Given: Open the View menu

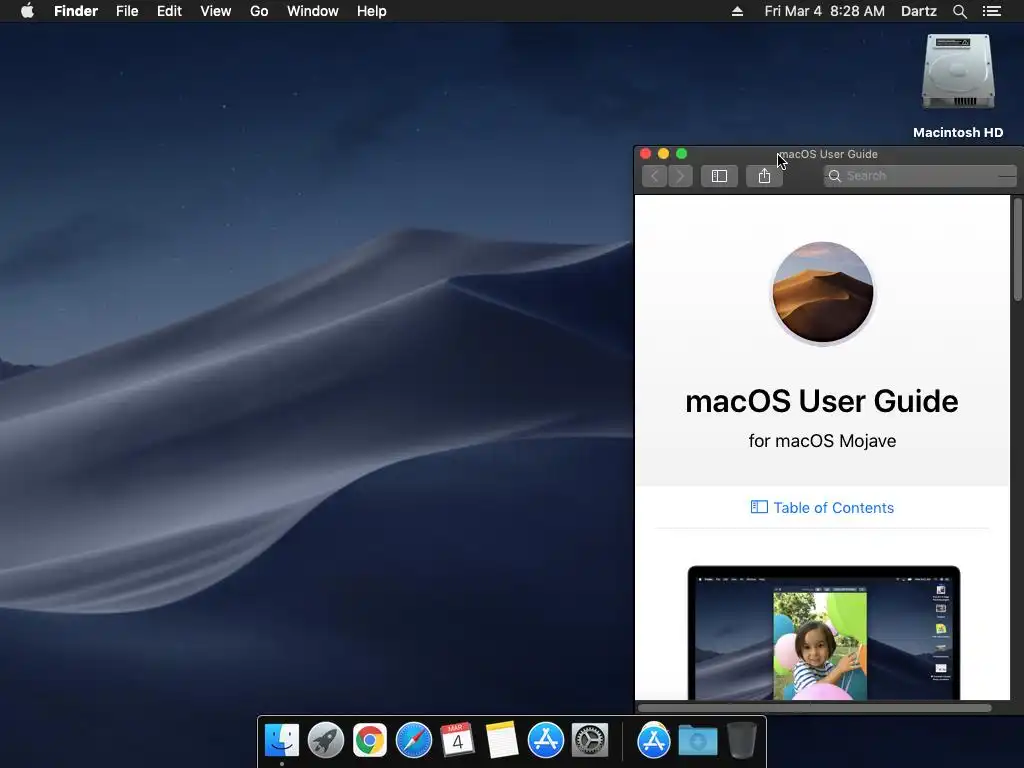Looking at the screenshot, I should (216, 11).
